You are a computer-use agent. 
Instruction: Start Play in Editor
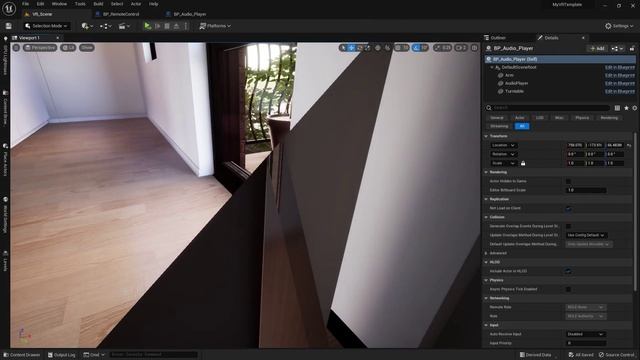(x=147, y=26)
